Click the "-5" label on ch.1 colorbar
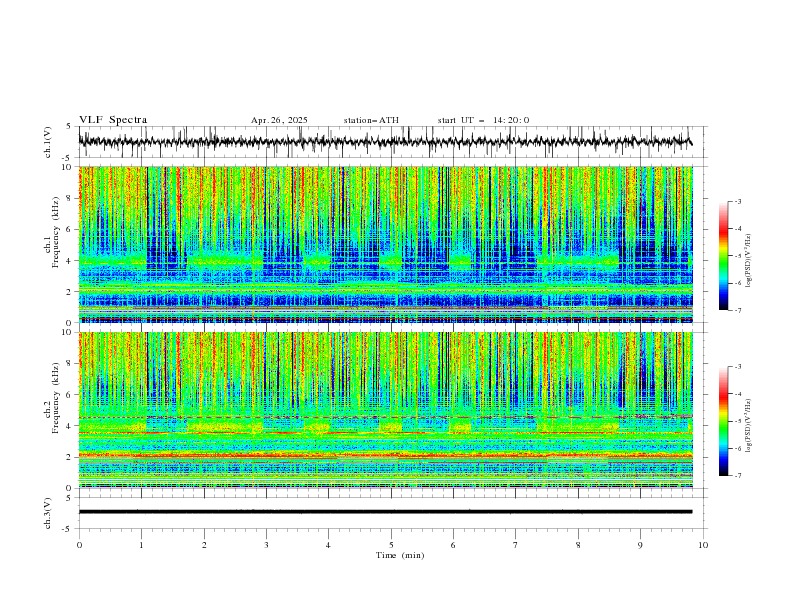792x612 pixels. (738, 256)
